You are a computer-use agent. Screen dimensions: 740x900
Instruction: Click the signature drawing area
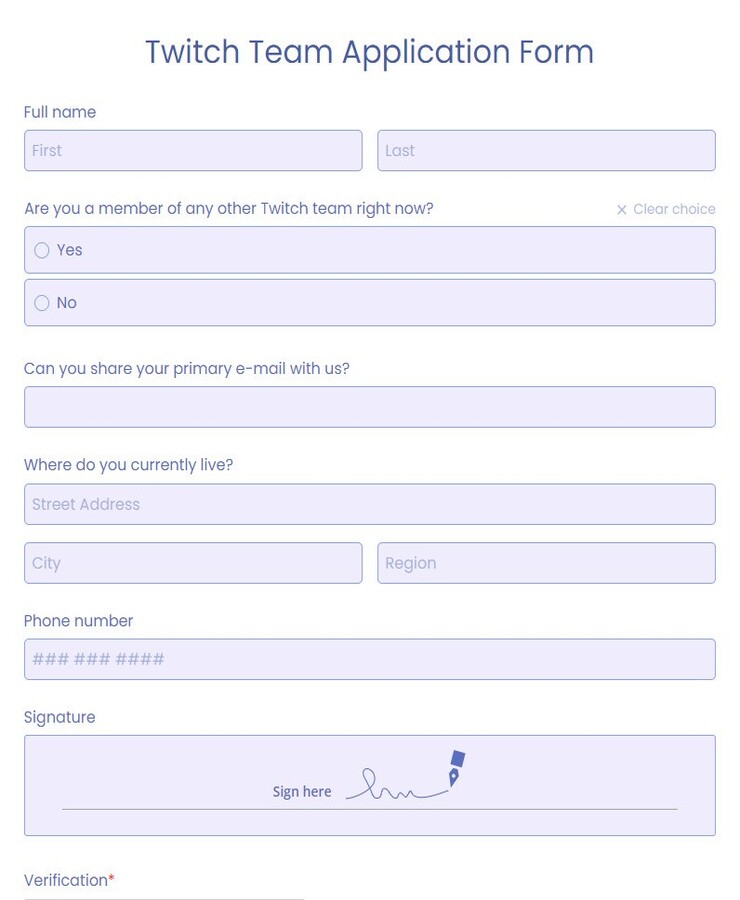click(370, 785)
